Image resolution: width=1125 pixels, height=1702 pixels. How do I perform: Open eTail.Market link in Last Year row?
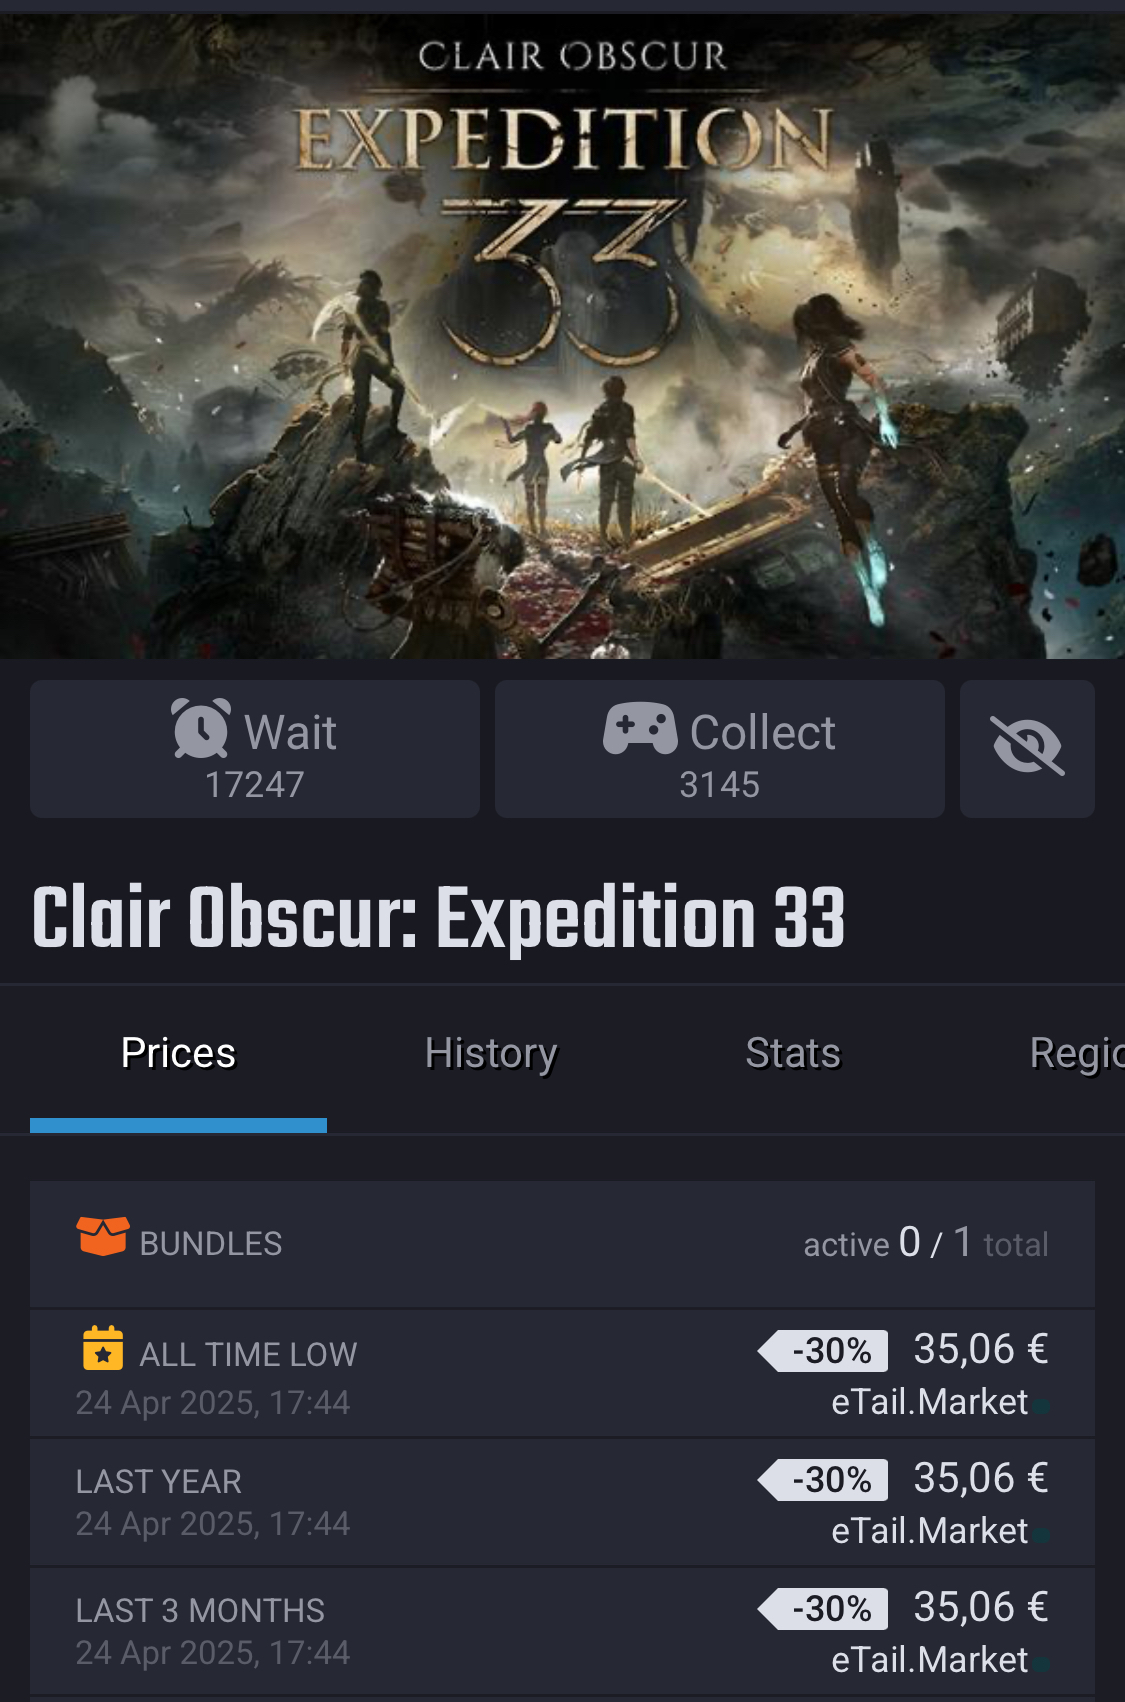[930, 1531]
